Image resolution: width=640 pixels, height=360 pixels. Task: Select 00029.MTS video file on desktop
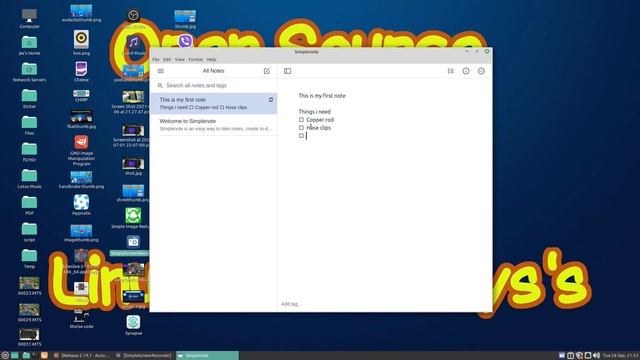(29, 312)
